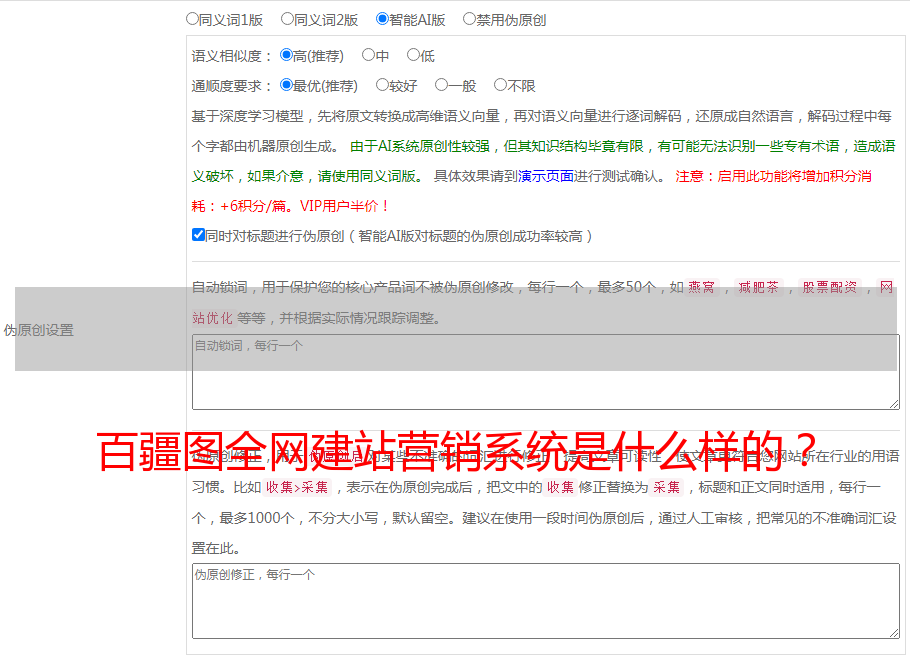Click the 燕窝 example keyword
Image resolution: width=911 pixels, height=658 pixels.
tap(701, 287)
